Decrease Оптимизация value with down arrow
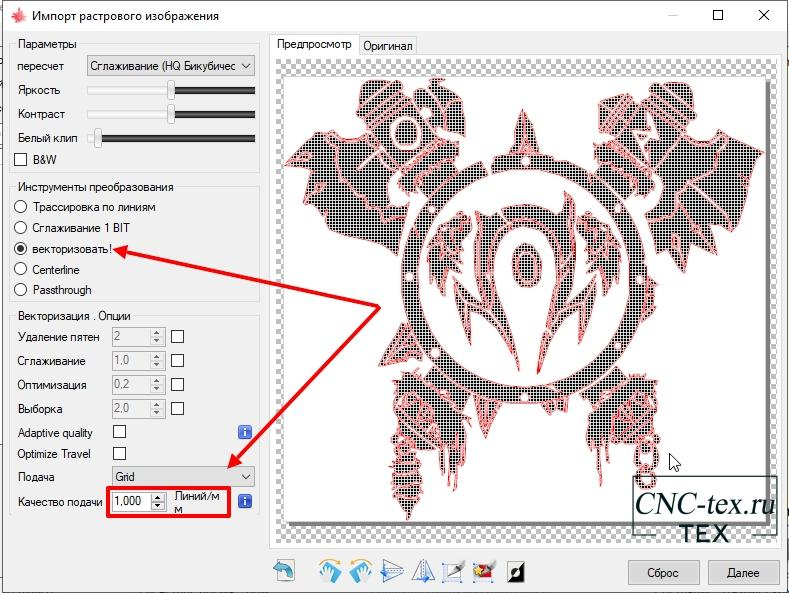This screenshot has height=593, width=789. coord(157,389)
